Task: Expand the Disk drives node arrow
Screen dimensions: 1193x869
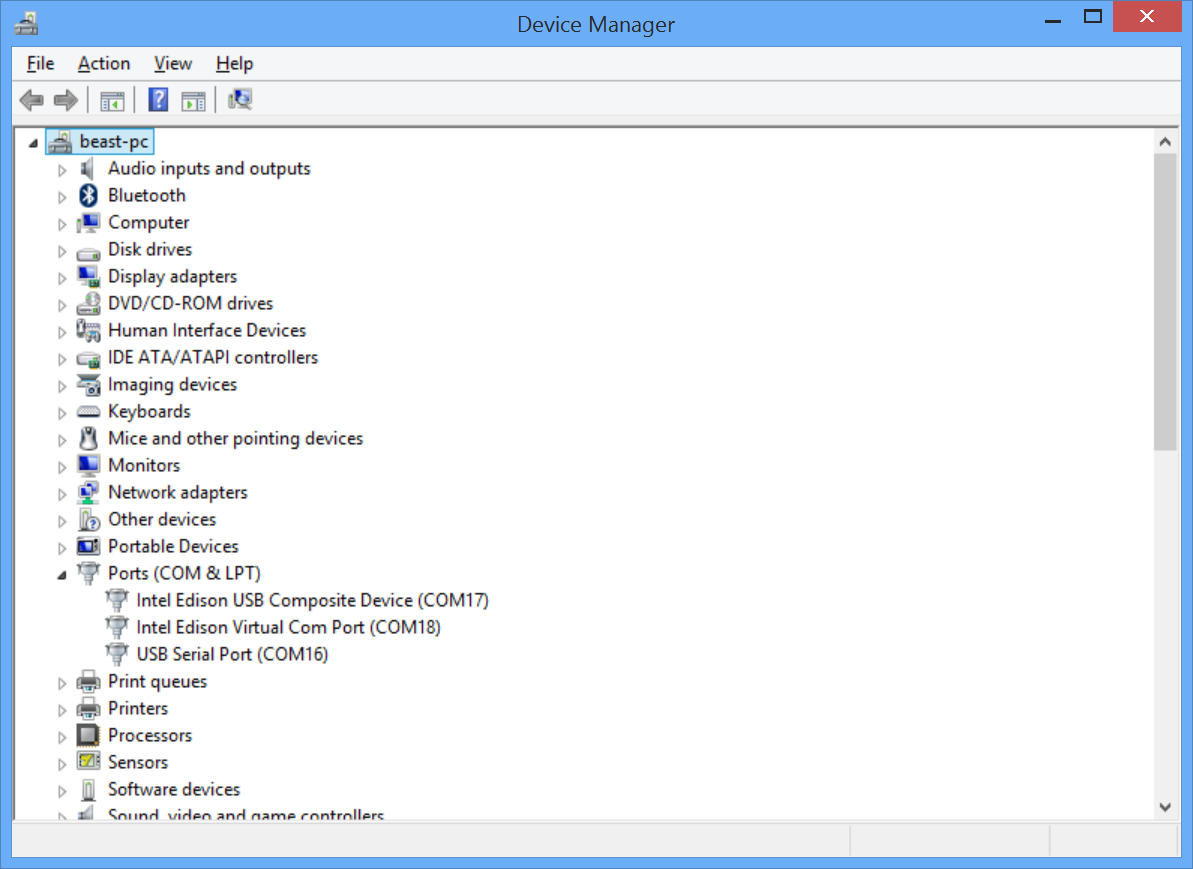Action: 62,251
